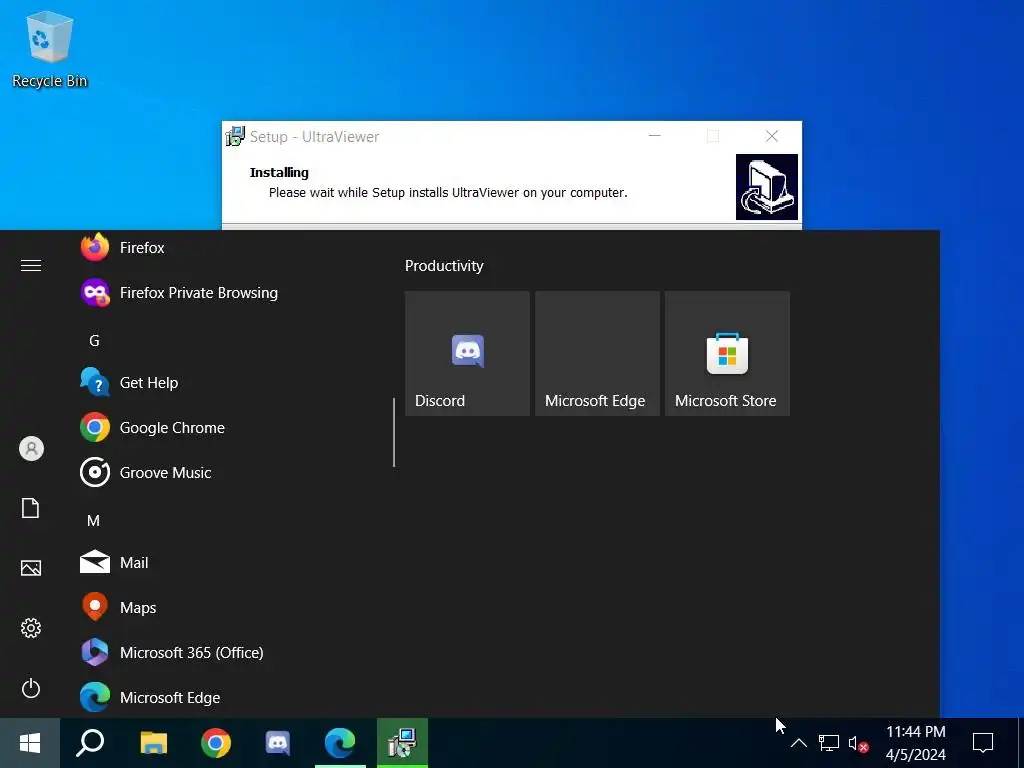Switch to UltraViewer Setup on the taskbar
The height and width of the screenshot is (768, 1024).
coord(402,743)
